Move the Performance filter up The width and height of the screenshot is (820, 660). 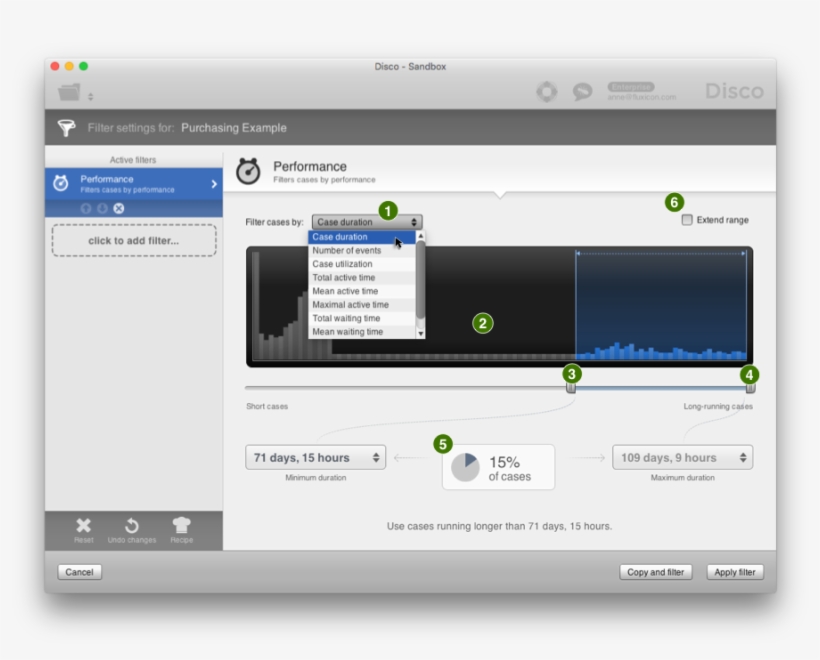(x=86, y=208)
